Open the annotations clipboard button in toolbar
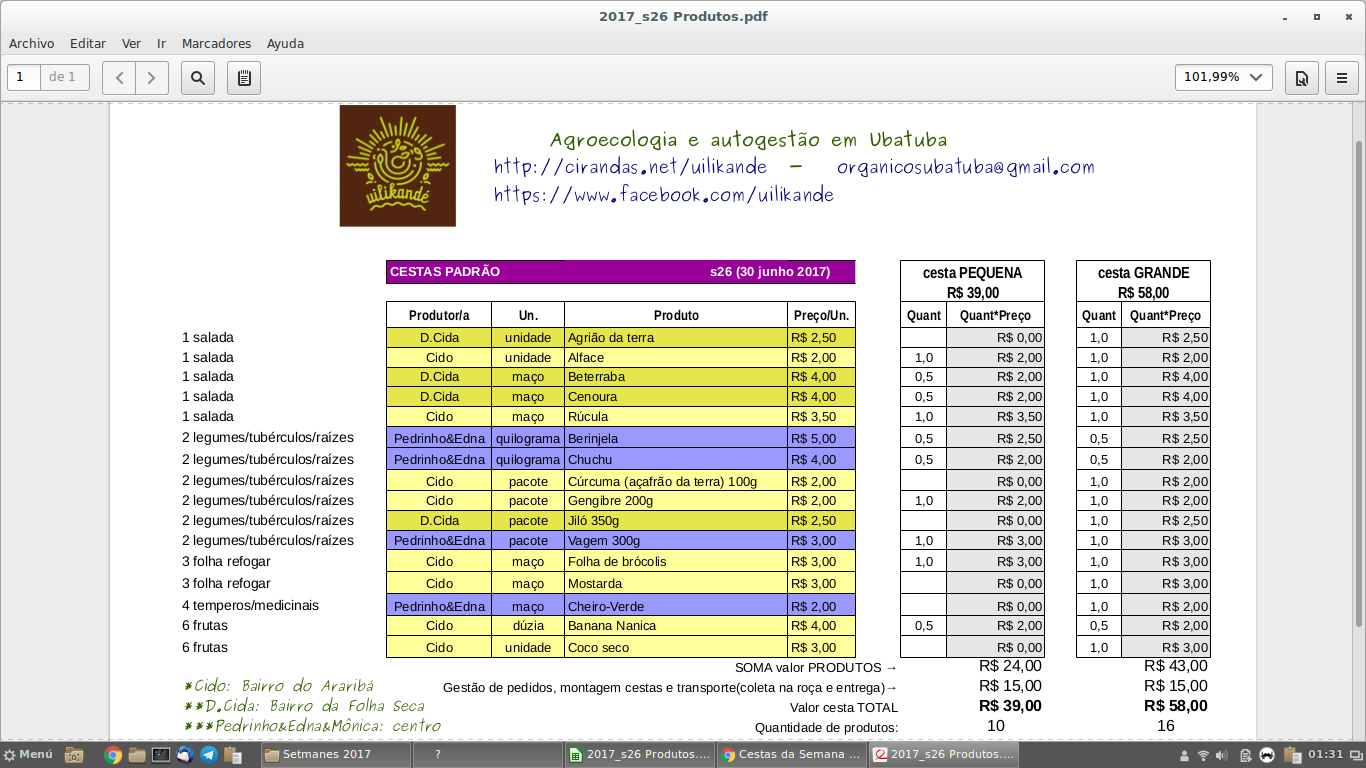 click(244, 77)
